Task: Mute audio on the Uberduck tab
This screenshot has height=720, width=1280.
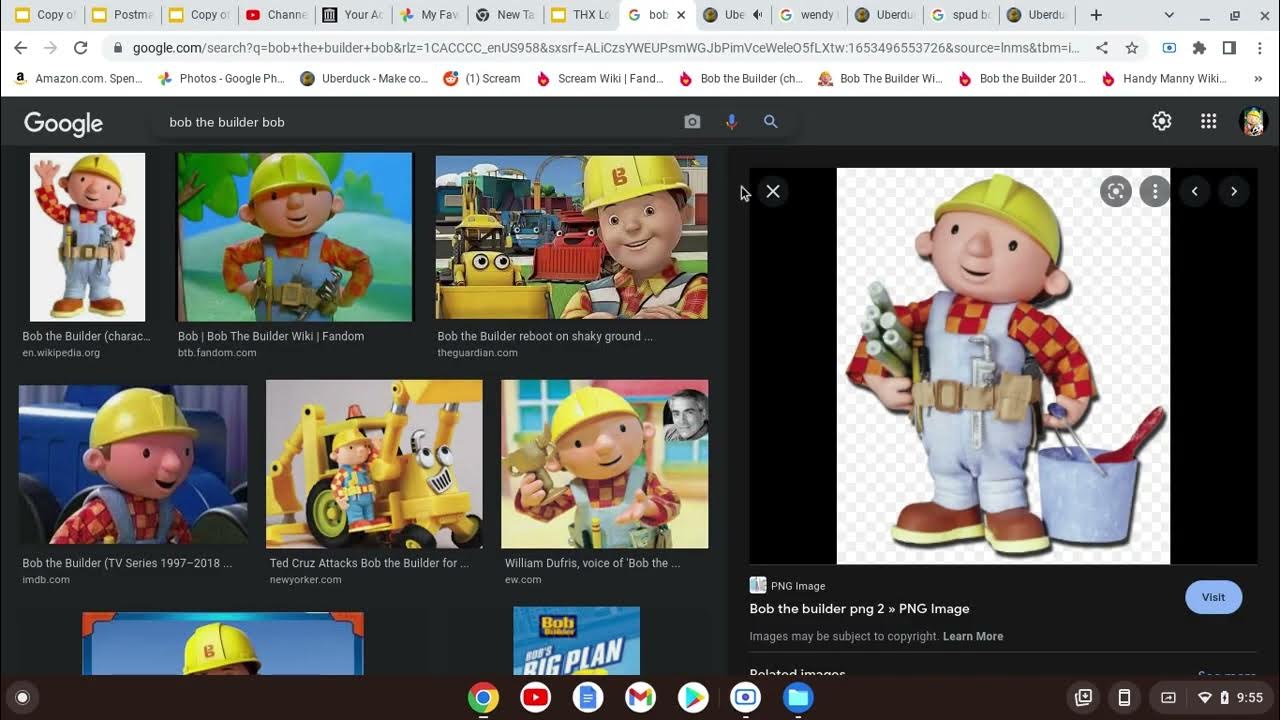Action: pyautogui.click(x=757, y=15)
